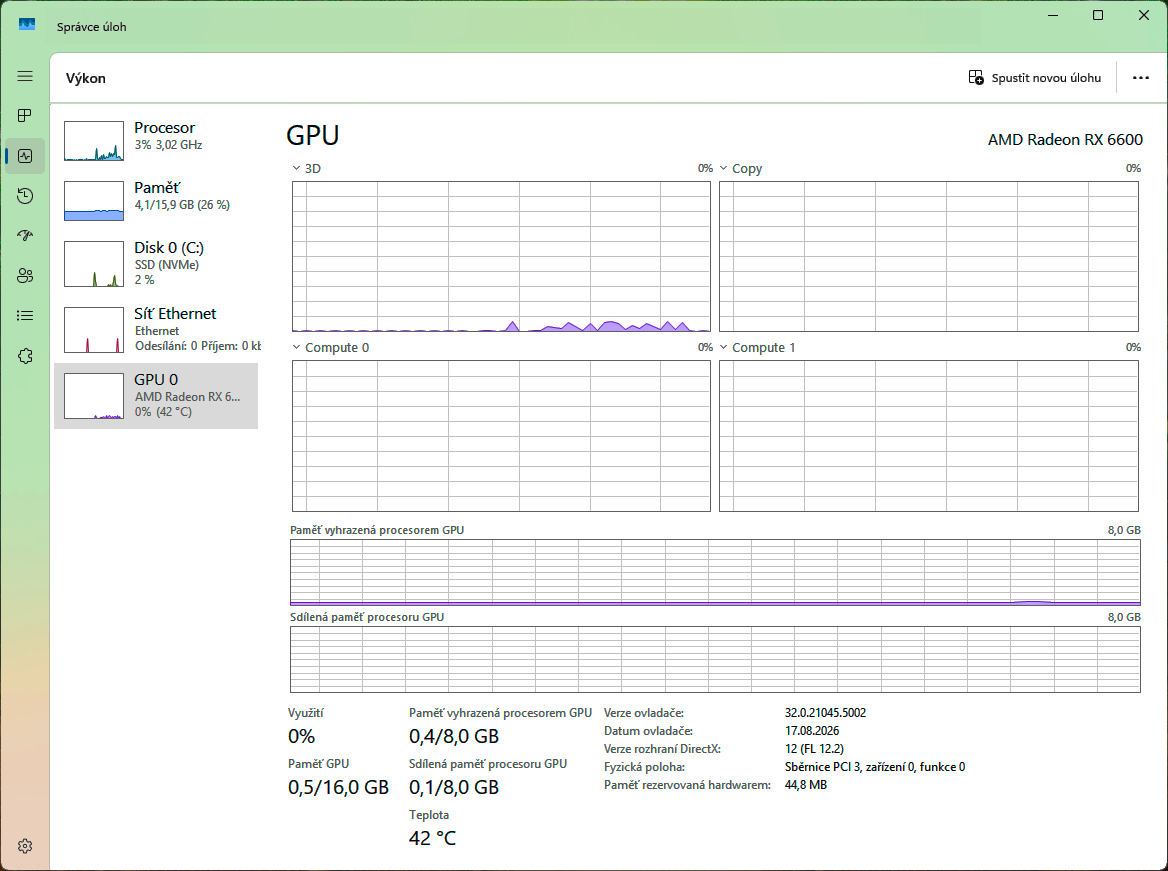The image size is (1168, 871).
Task: Open the three-dot more options menu
Action: pyautogui.click(x=1140, y=77)
